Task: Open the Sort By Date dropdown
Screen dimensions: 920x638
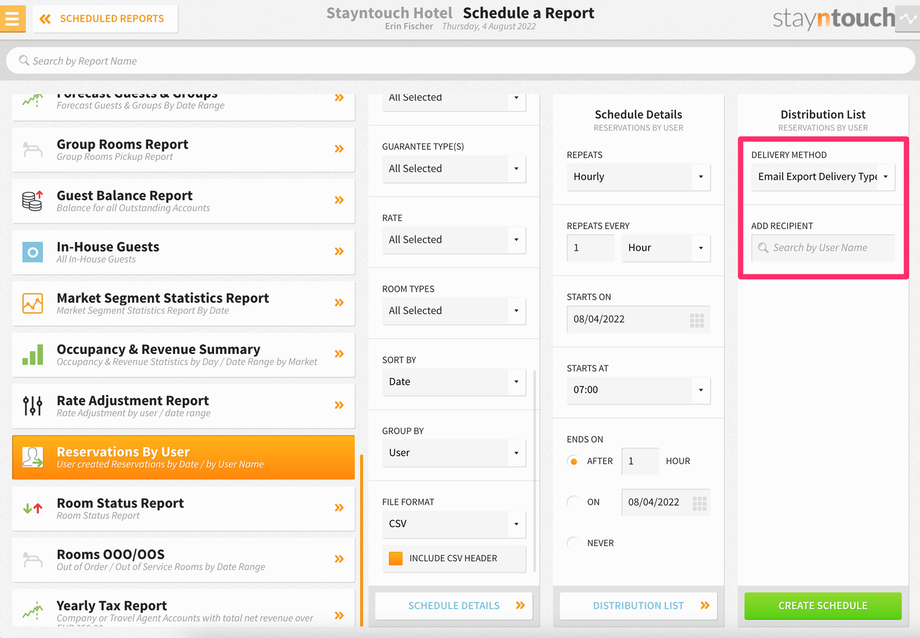Action: pyautogui.click(x=454, y=382)
